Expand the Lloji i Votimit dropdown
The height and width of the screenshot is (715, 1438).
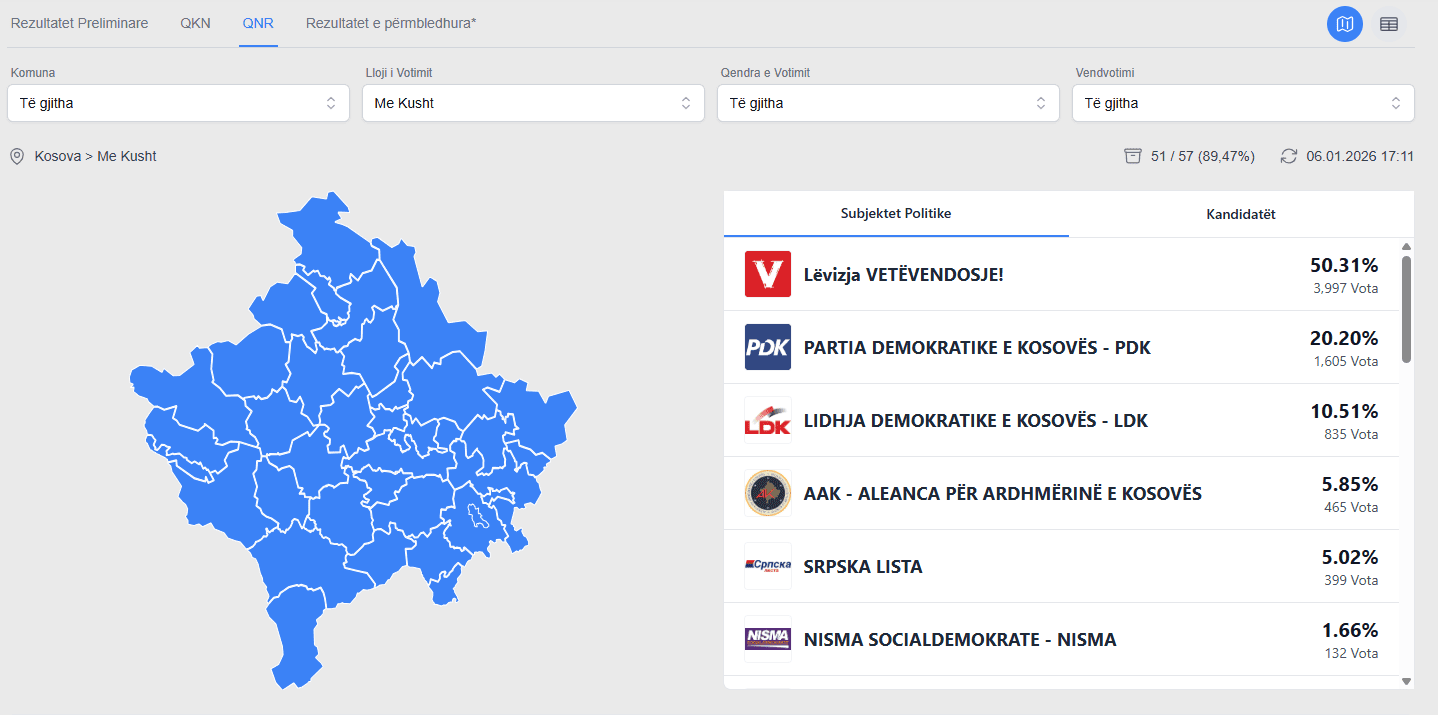[533, 103]
